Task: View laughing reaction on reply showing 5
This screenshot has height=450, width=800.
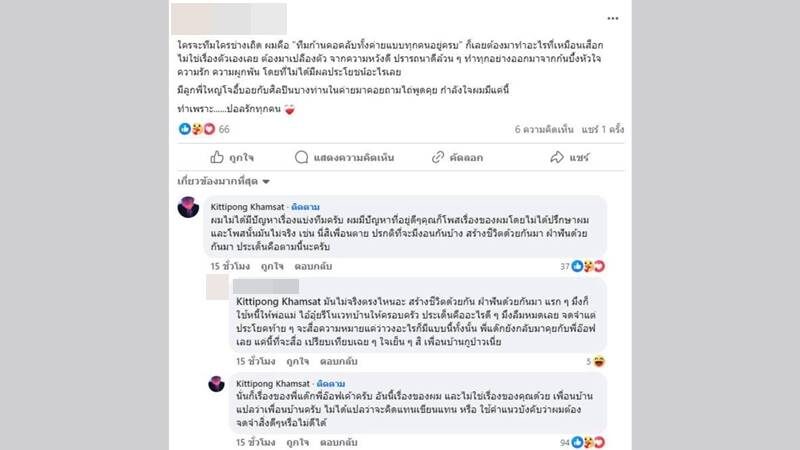Action: click(x=595, y=361)
